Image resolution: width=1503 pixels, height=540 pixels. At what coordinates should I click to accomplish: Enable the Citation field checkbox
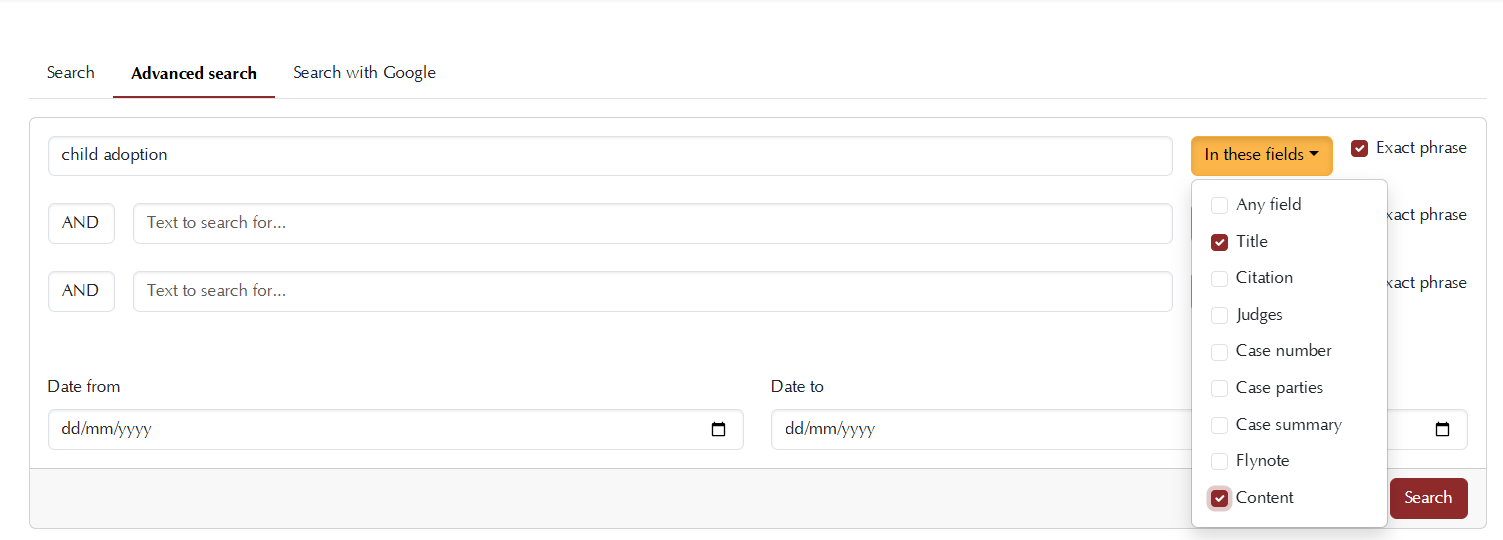[x=1219, y=278]
